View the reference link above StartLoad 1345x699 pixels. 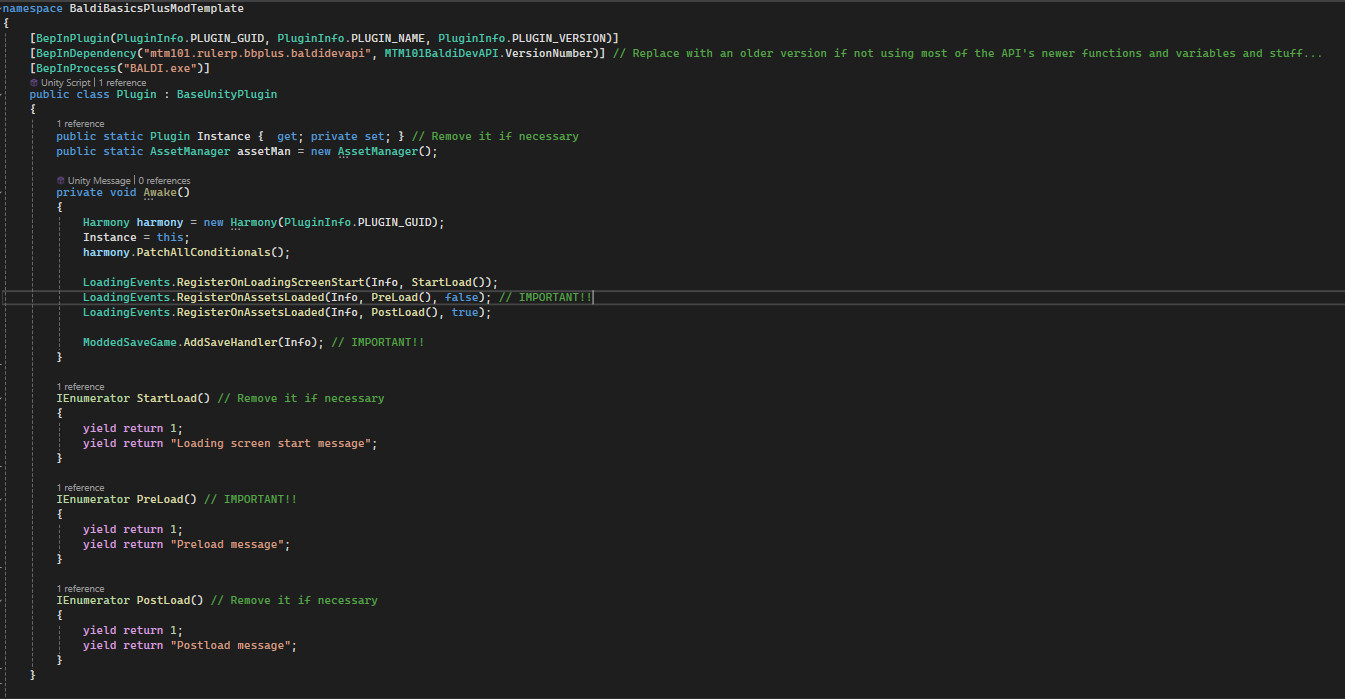pyautogui.click(x=80, y=386)
